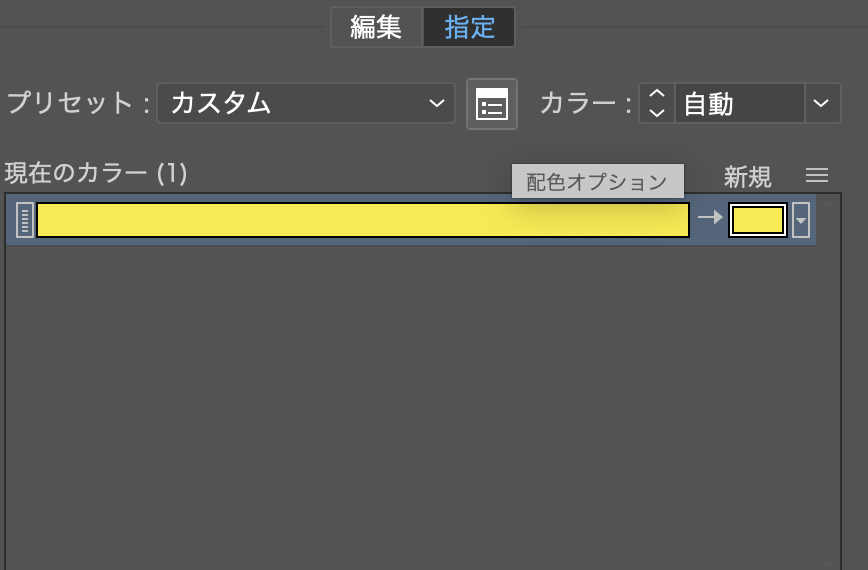868x570 pixels.
Task: Switch to the 編集 tab
Action: 376,27
